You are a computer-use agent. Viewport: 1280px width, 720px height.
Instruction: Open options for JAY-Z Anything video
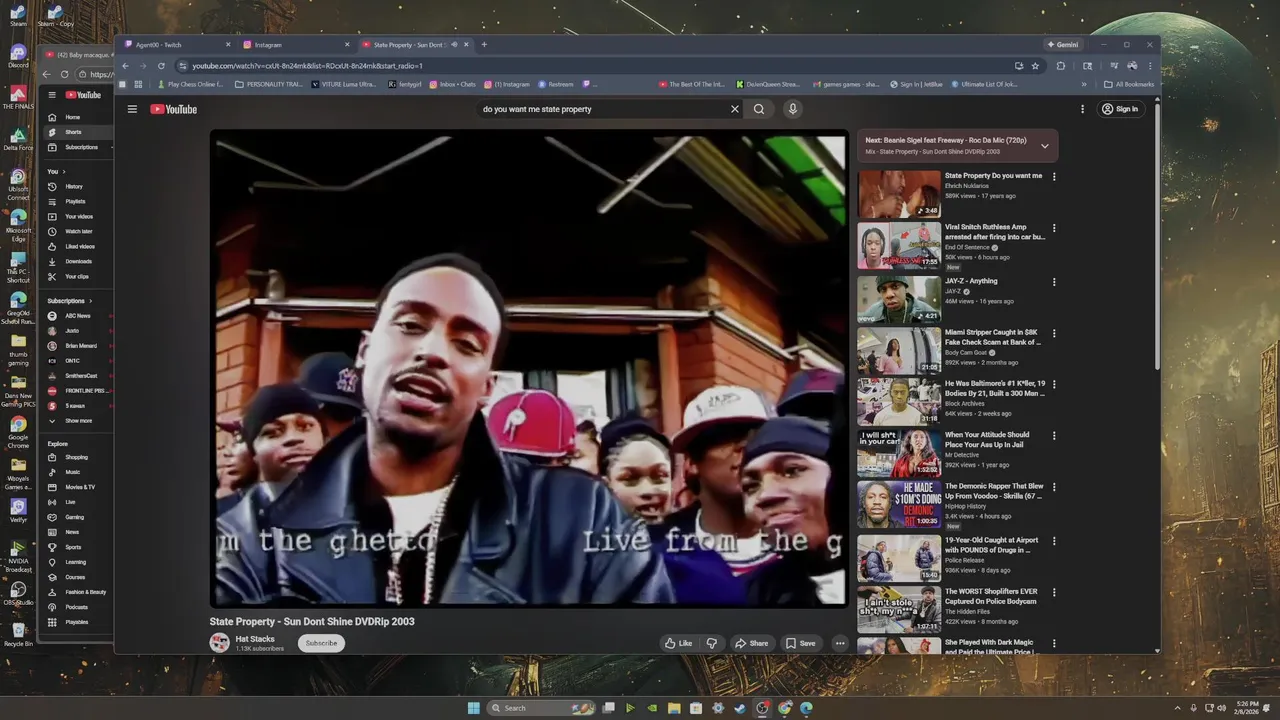(1054, 282)
